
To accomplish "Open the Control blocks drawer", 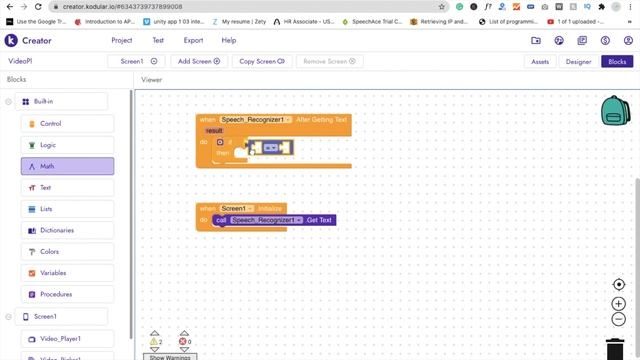I will tap(67, 124).
